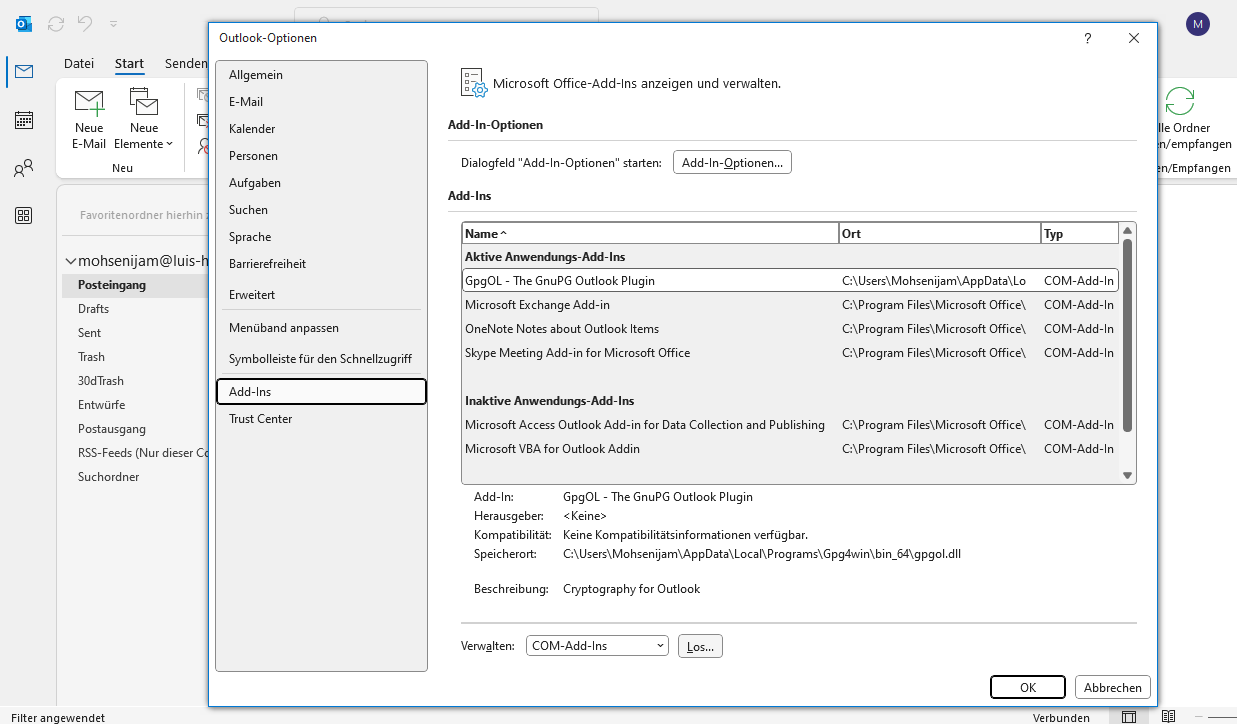The height and width of the screenshot is (724, 1237).
Task: Select the Sprache options category
Action: 321,237
